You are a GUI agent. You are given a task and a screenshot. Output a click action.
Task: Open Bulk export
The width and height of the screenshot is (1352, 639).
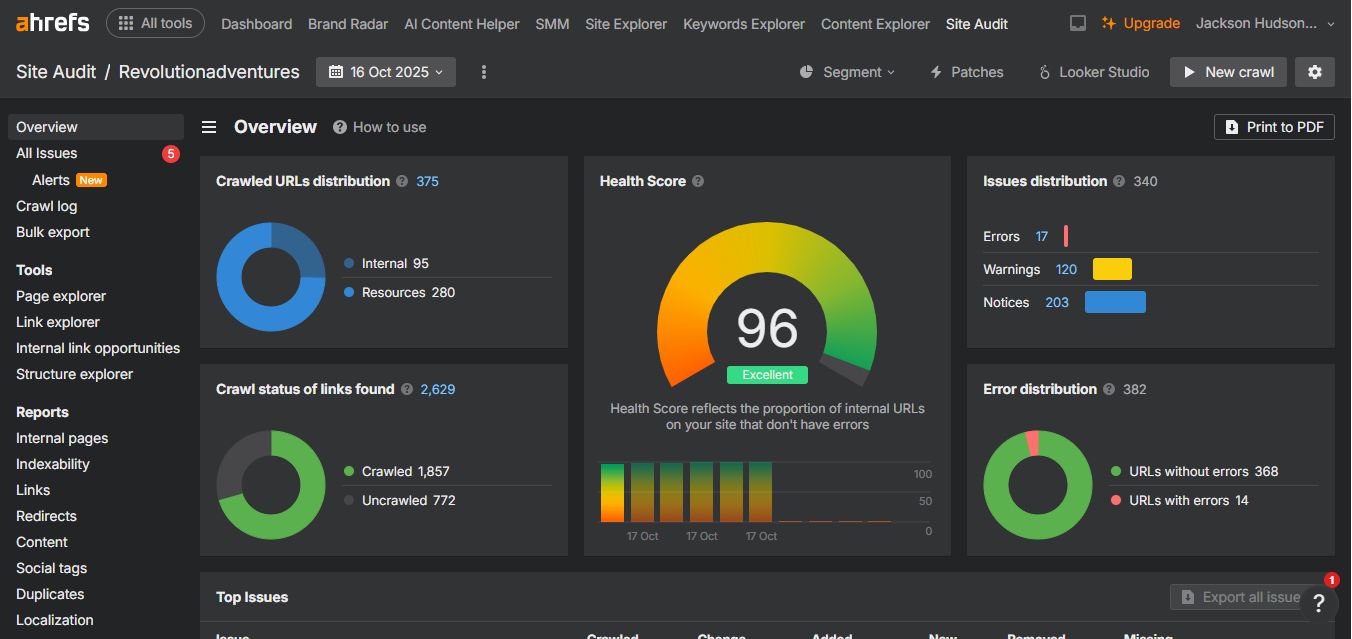point(53,232)
